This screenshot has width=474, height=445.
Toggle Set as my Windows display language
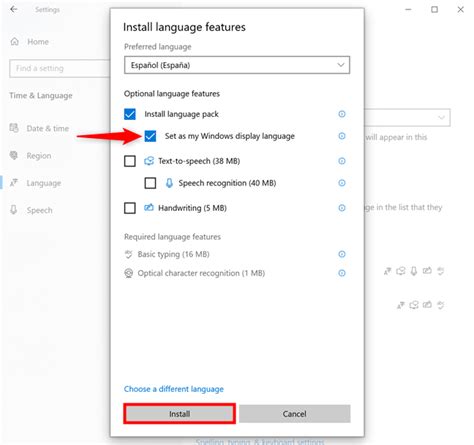click(x=150, y=136)
